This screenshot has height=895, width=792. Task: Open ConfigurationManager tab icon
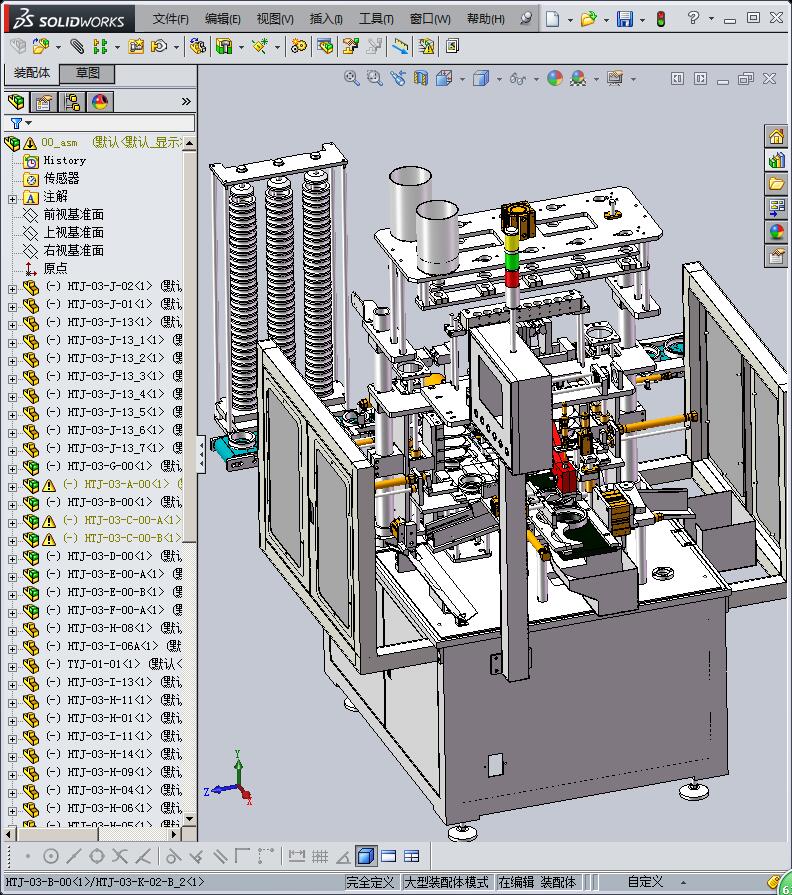[x=72, y=102]
